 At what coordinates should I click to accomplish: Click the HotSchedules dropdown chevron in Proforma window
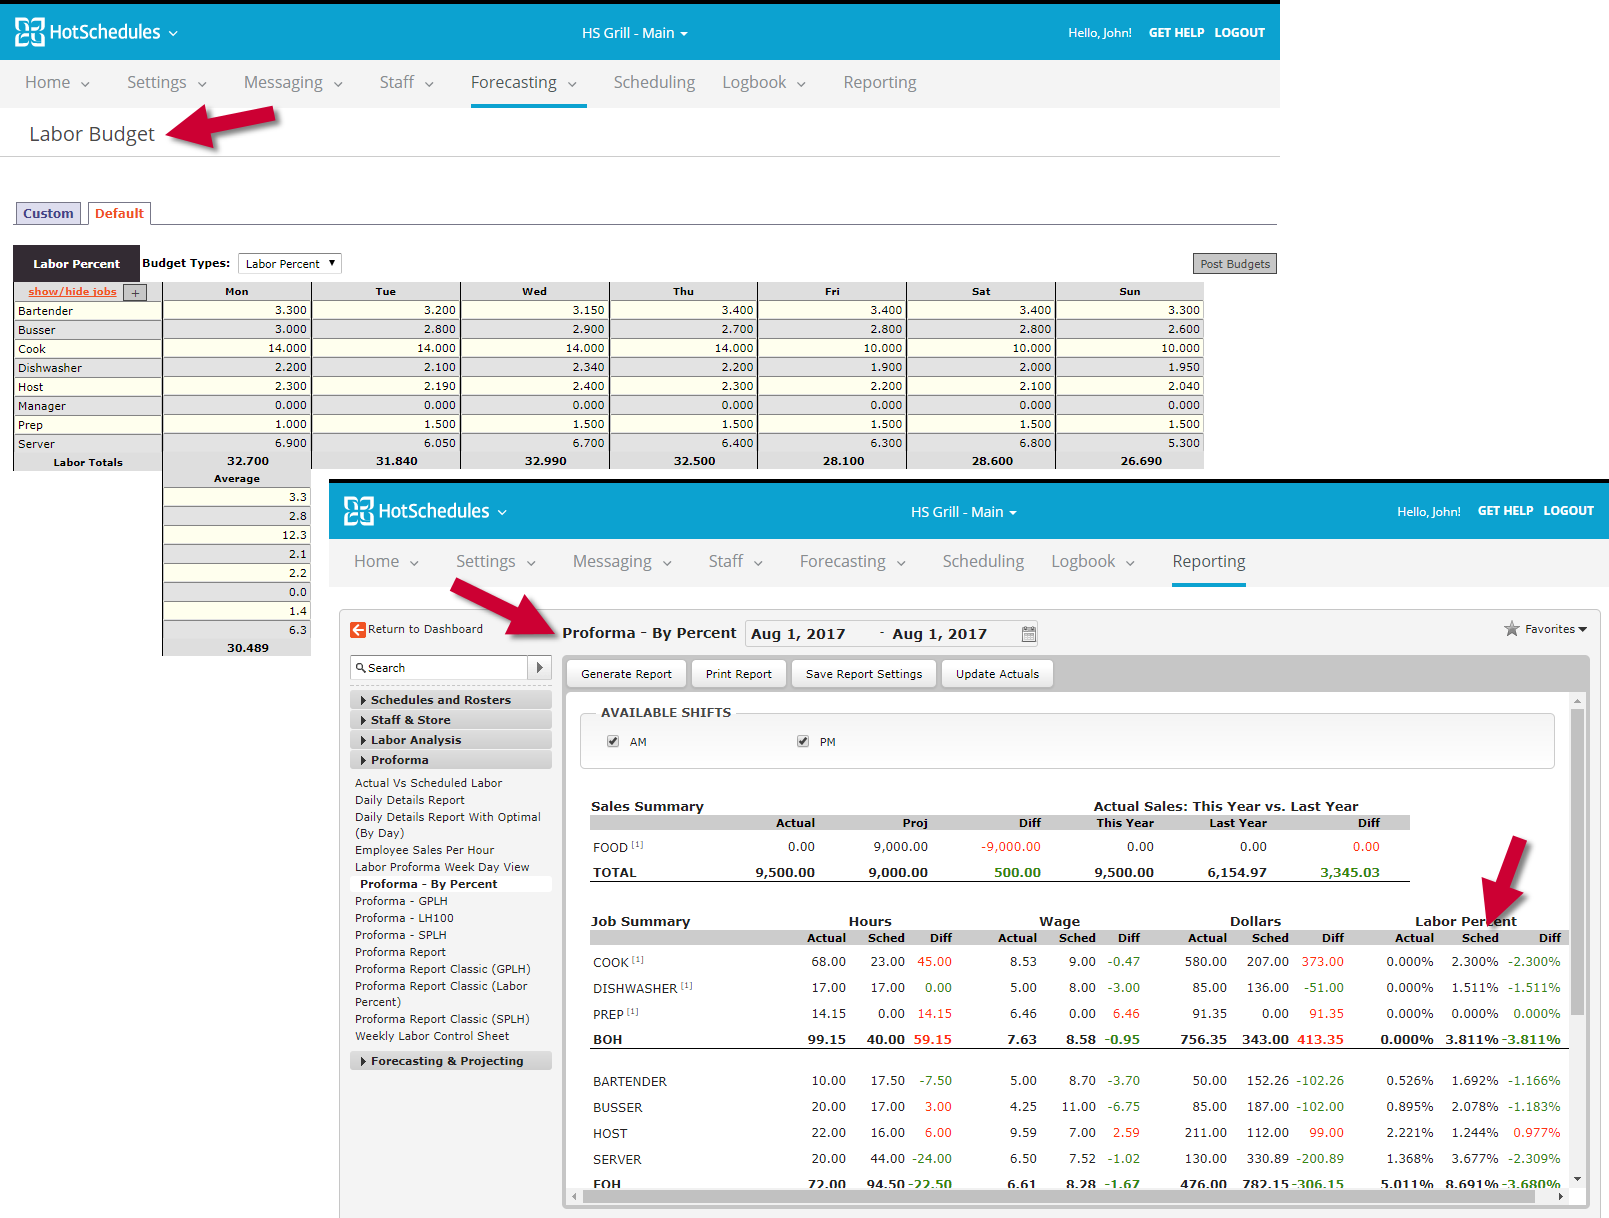(502, 512)
